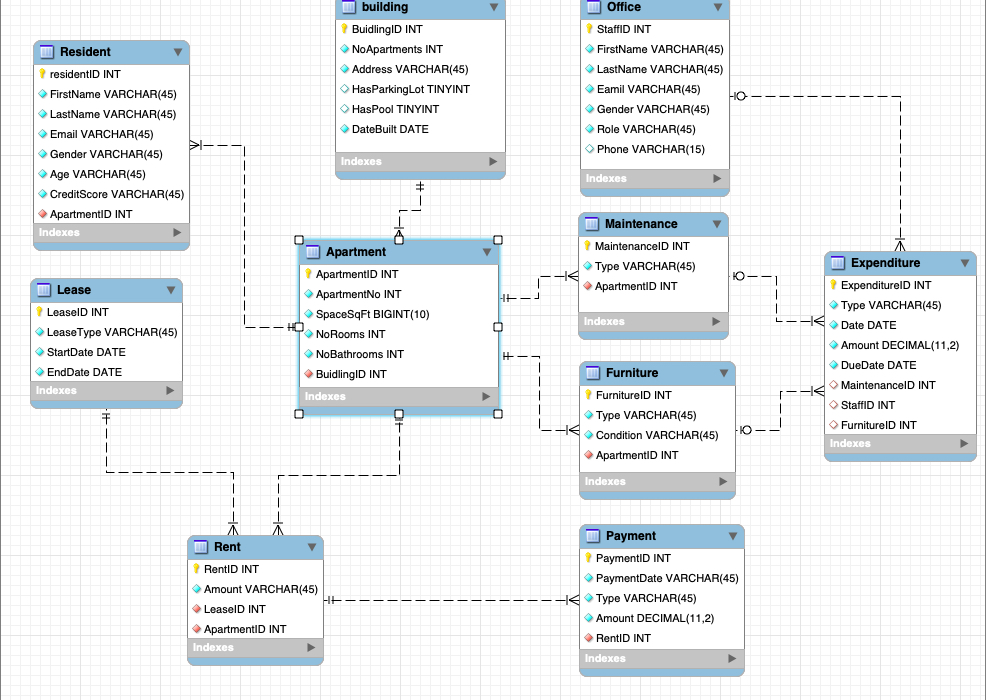Image resolution: width=986 pixels, height=700 pixels.
Task: Select 'Eamil VARCHAR(45)' column in Office
Action: pyautogui.click(x=655, y=89)
